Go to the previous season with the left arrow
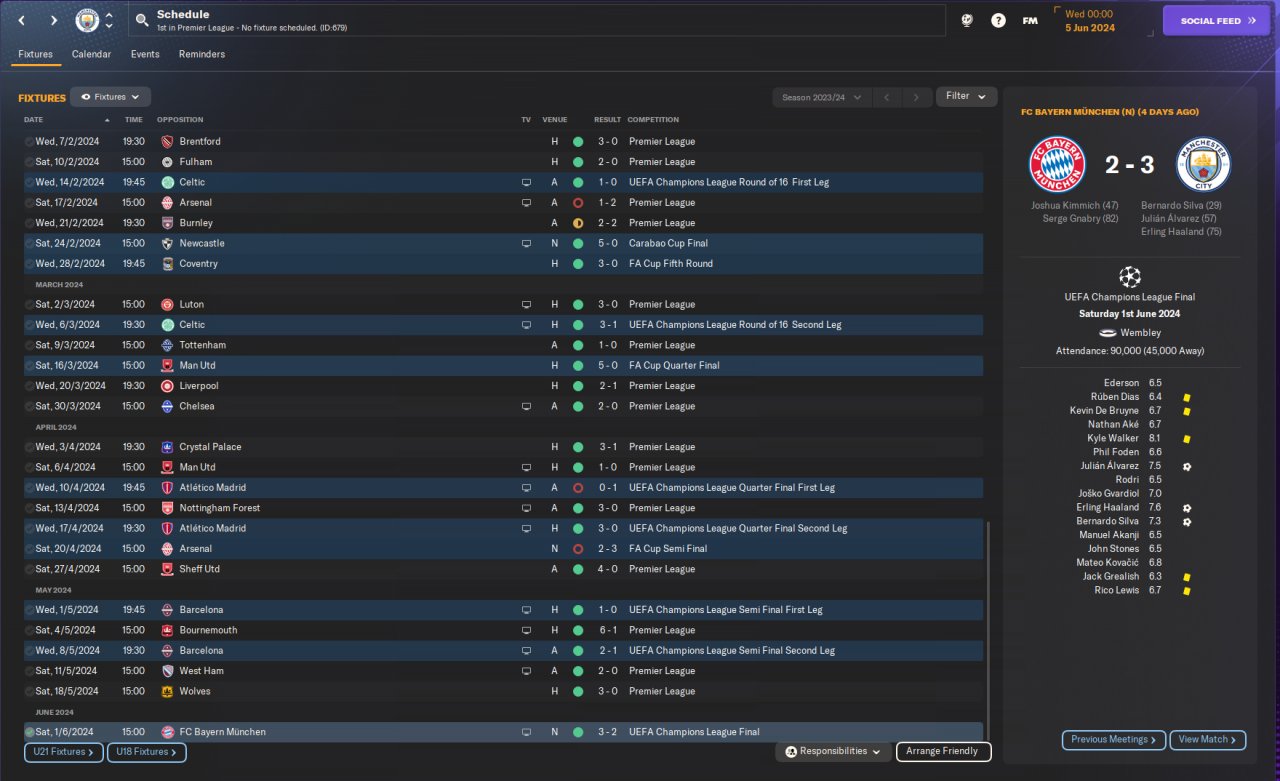This screenshot has width=1280, height=781. coord(886,97)
